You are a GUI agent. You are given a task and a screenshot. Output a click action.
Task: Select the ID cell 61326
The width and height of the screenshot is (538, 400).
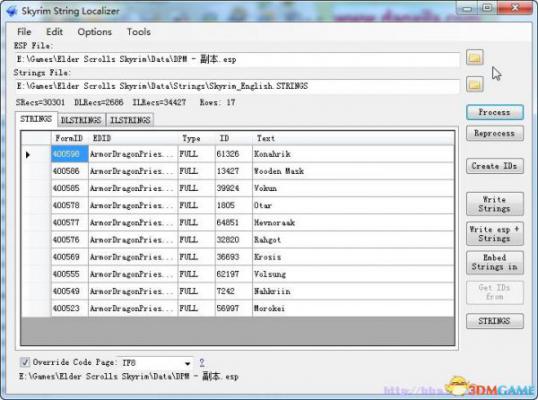tap(234, 154)
